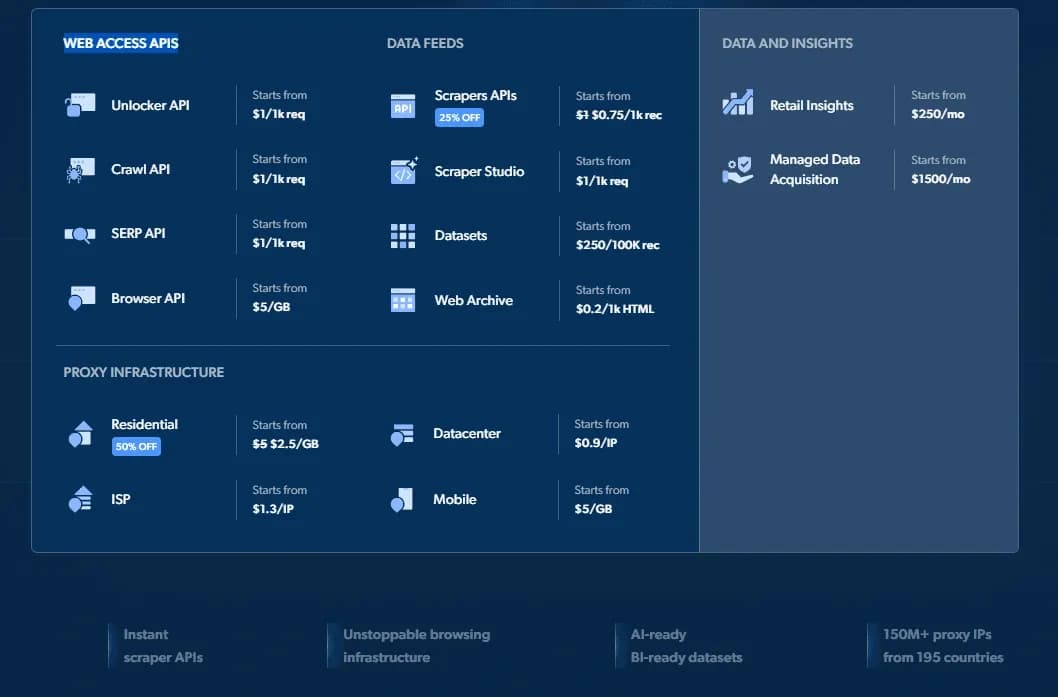Image resolution: width=1058 pixels, height=697 pixels.
Task: Click the Crawl API icon
Action: [81, 170]
